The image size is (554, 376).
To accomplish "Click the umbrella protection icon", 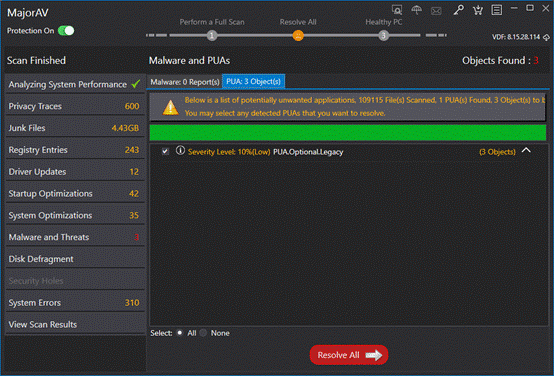I will (417, 10).
